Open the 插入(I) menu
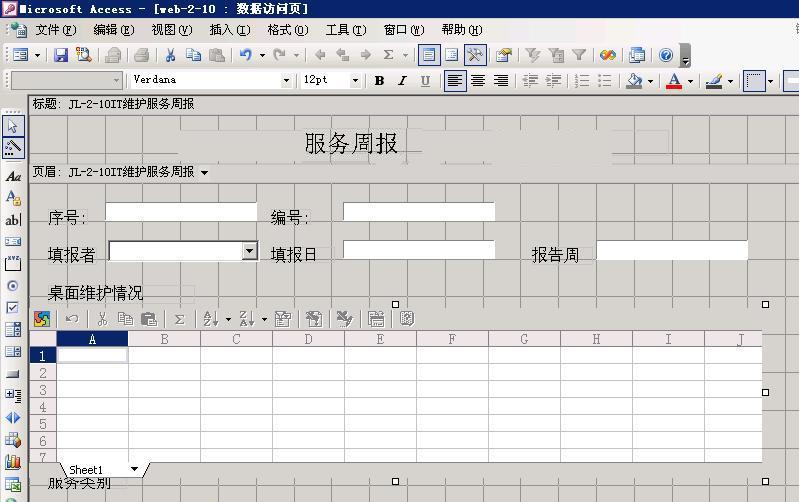Screen dimensions: 799x502 click(230, 30)
